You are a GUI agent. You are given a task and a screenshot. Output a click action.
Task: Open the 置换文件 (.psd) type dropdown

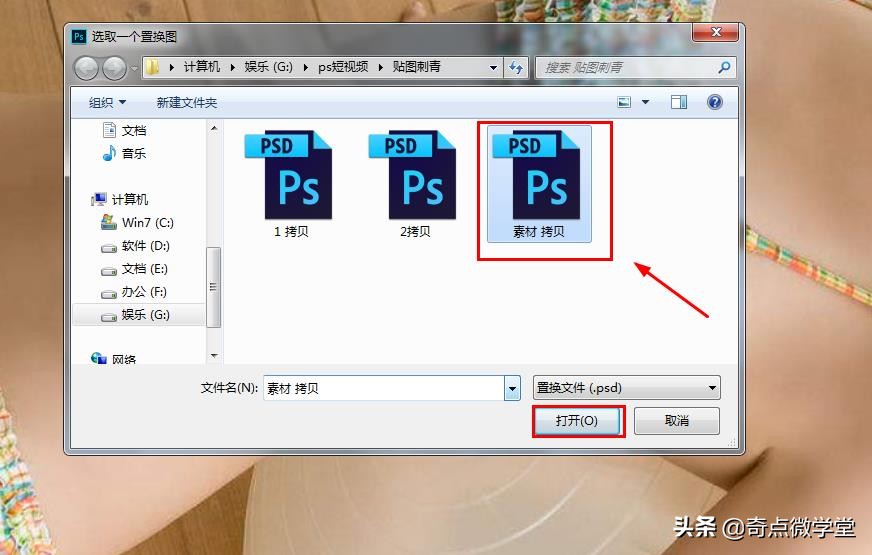[627, 388]
